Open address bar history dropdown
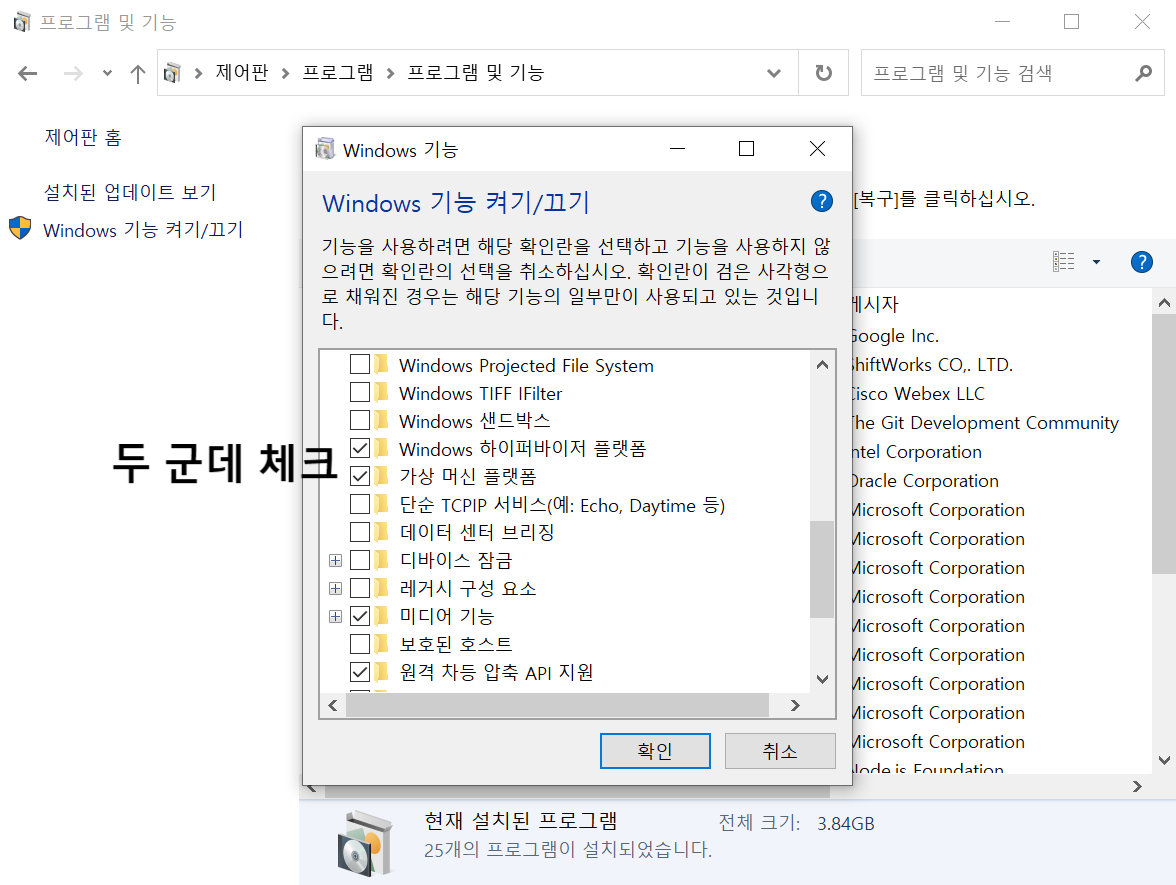Viewport: 1176px width, 885px height. [774, 73]
